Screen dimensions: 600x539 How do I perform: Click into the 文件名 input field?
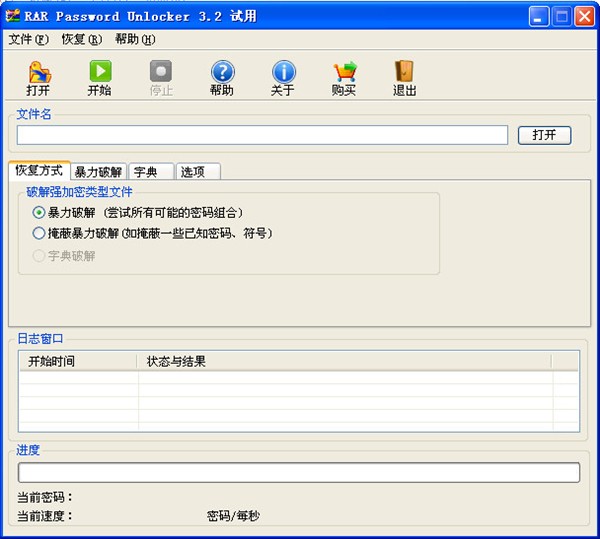(x=262, y=135)
